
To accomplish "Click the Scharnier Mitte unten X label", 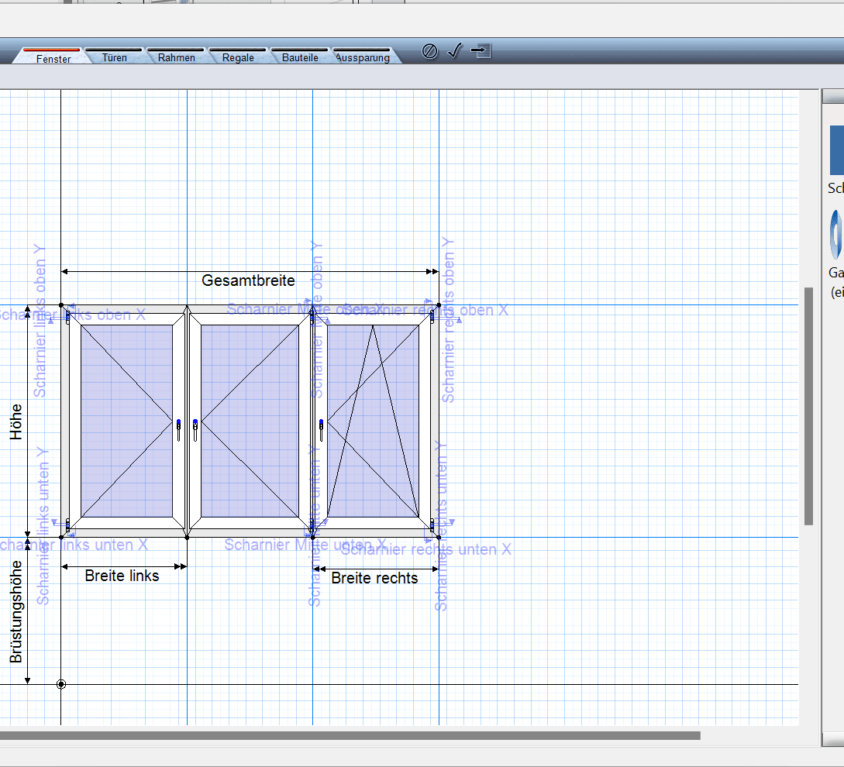I will click(x=305, y=545).
